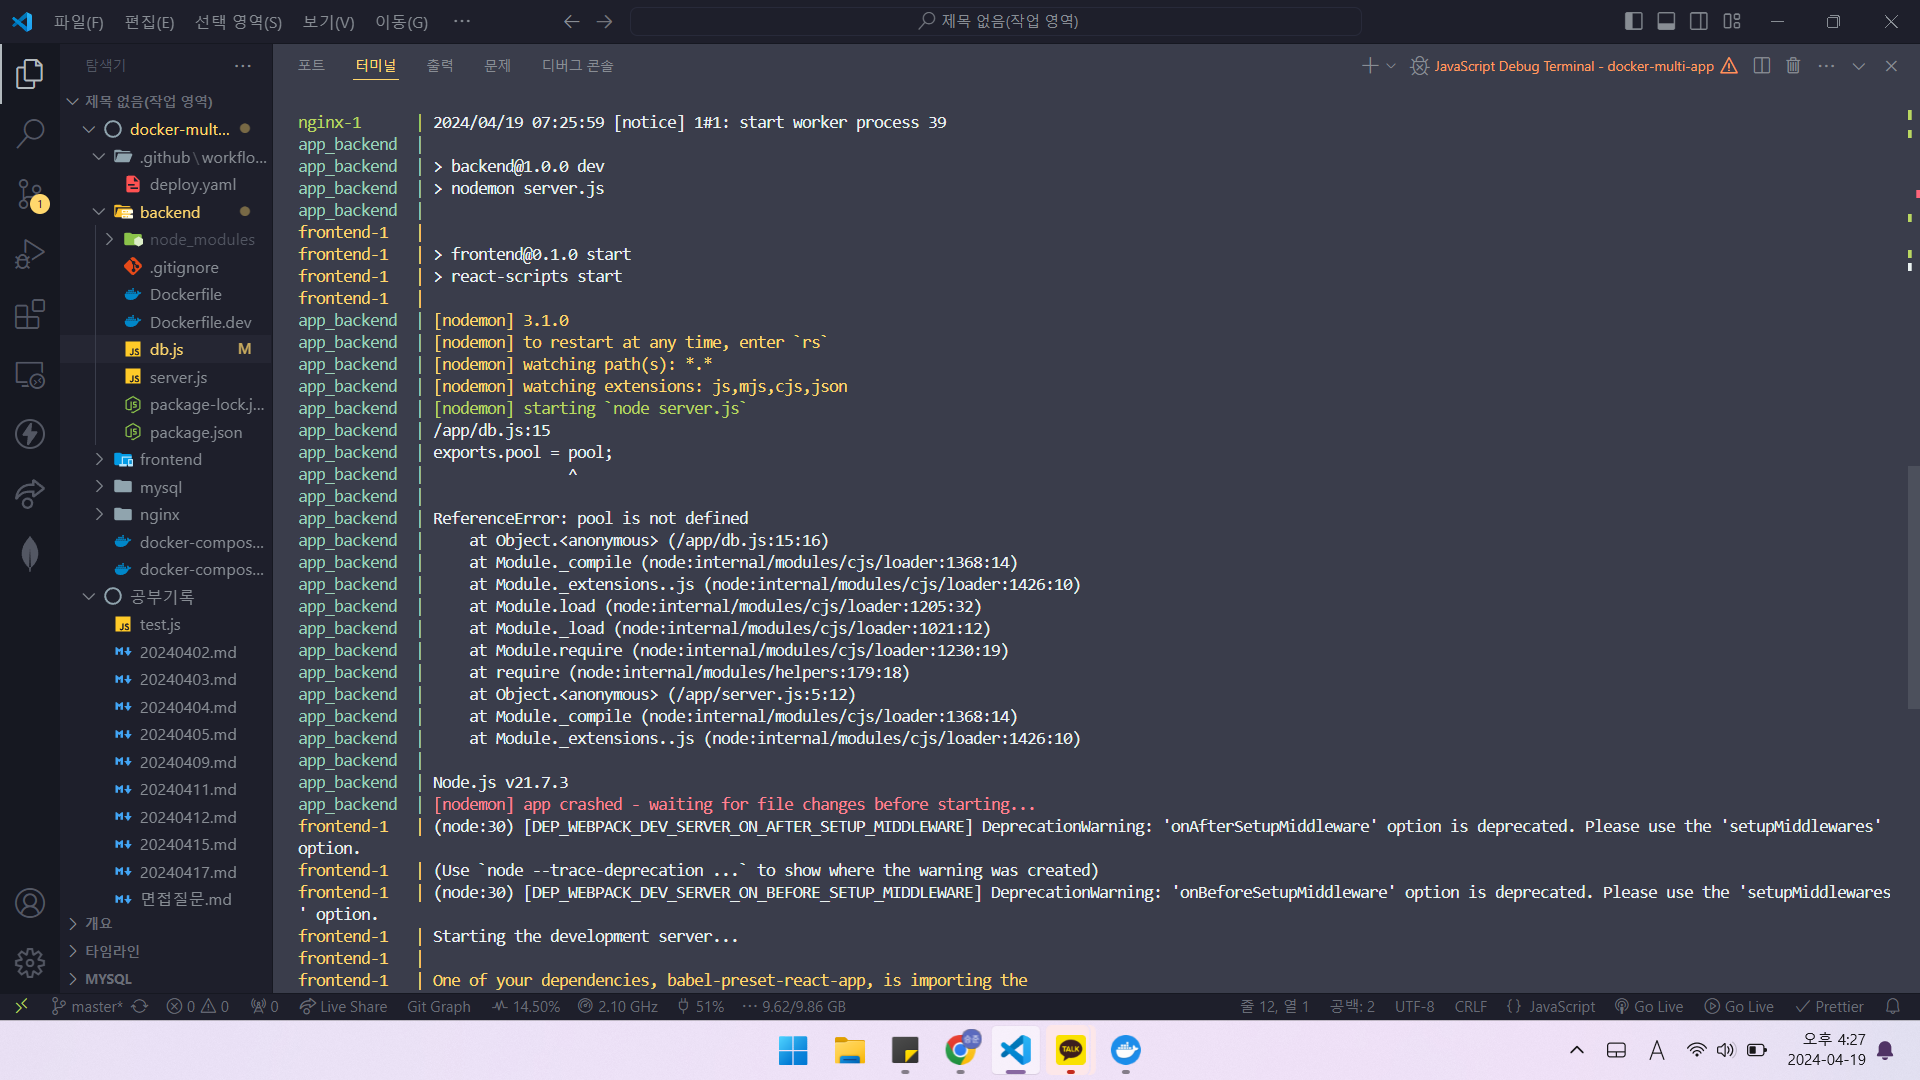This screenshot has height=1080, width=1920.
Task: Click the CRLF line ending indicator
Action: pos(1470,1006)
